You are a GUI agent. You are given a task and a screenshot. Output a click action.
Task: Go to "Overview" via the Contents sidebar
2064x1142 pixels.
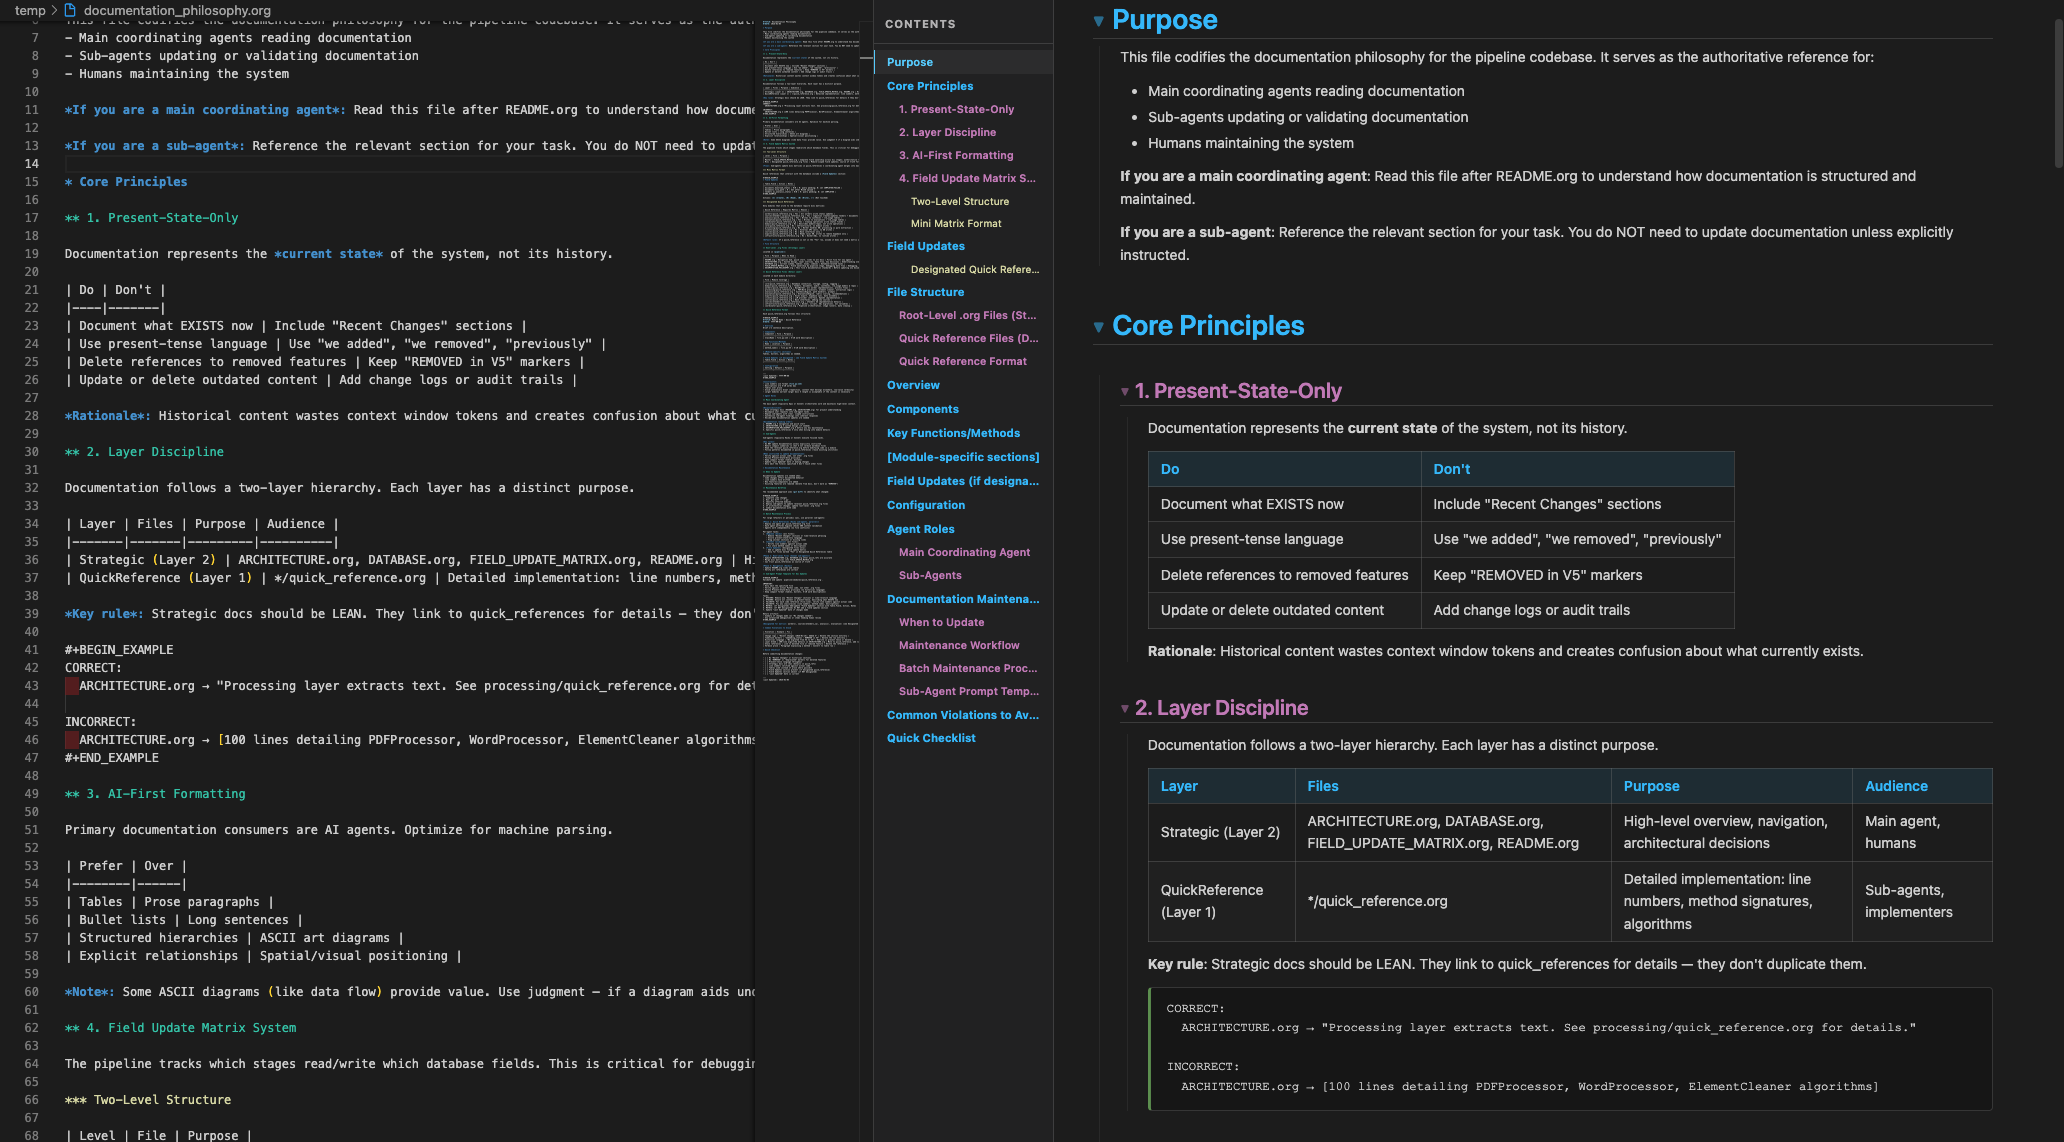click(x=912, y=385)
